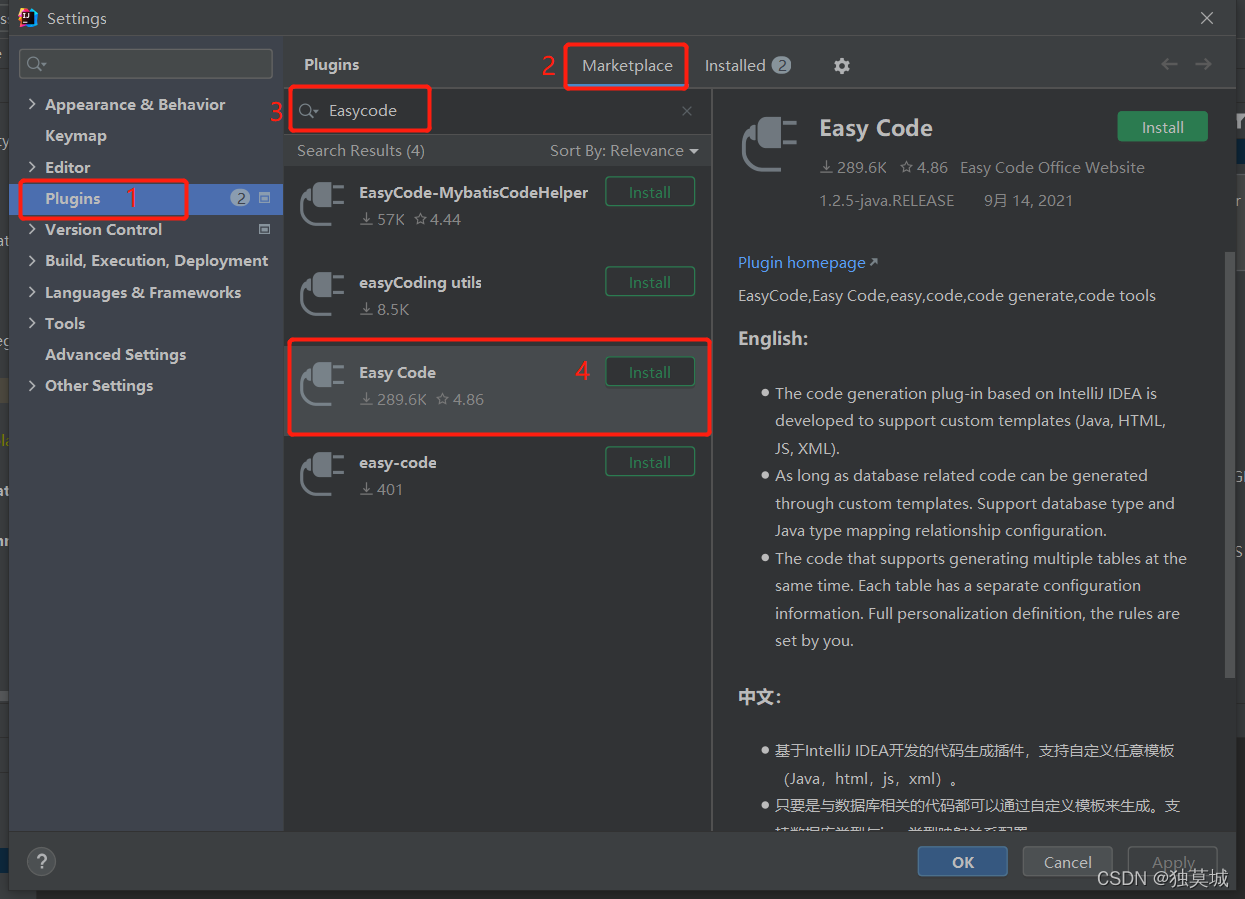Click the plugin search field containing Easycode
Image resolution: width=1245 pixels, height=899 pixels.
(496, 111)
